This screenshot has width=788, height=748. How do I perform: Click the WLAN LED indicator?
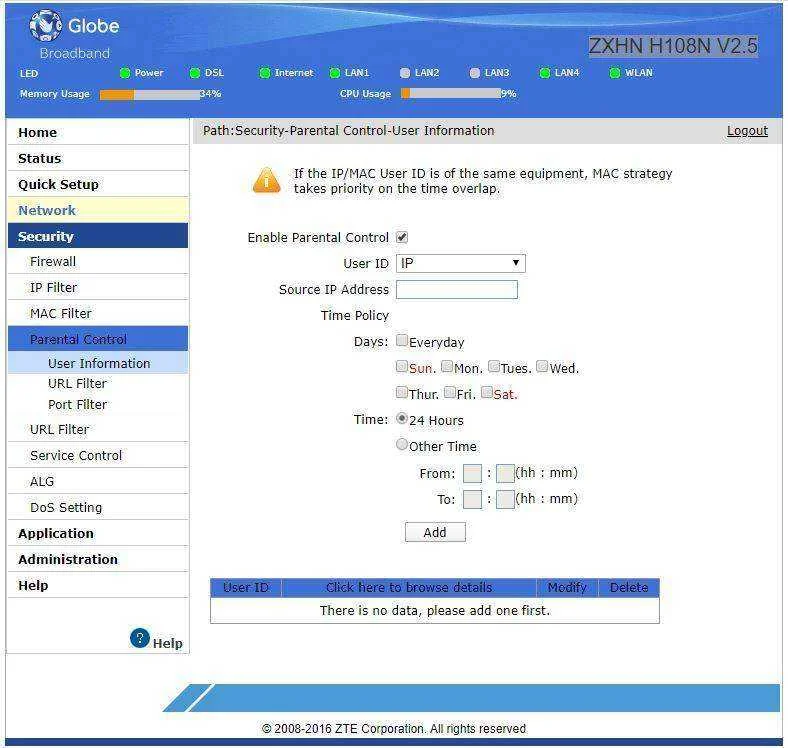(x=614, y=73)
